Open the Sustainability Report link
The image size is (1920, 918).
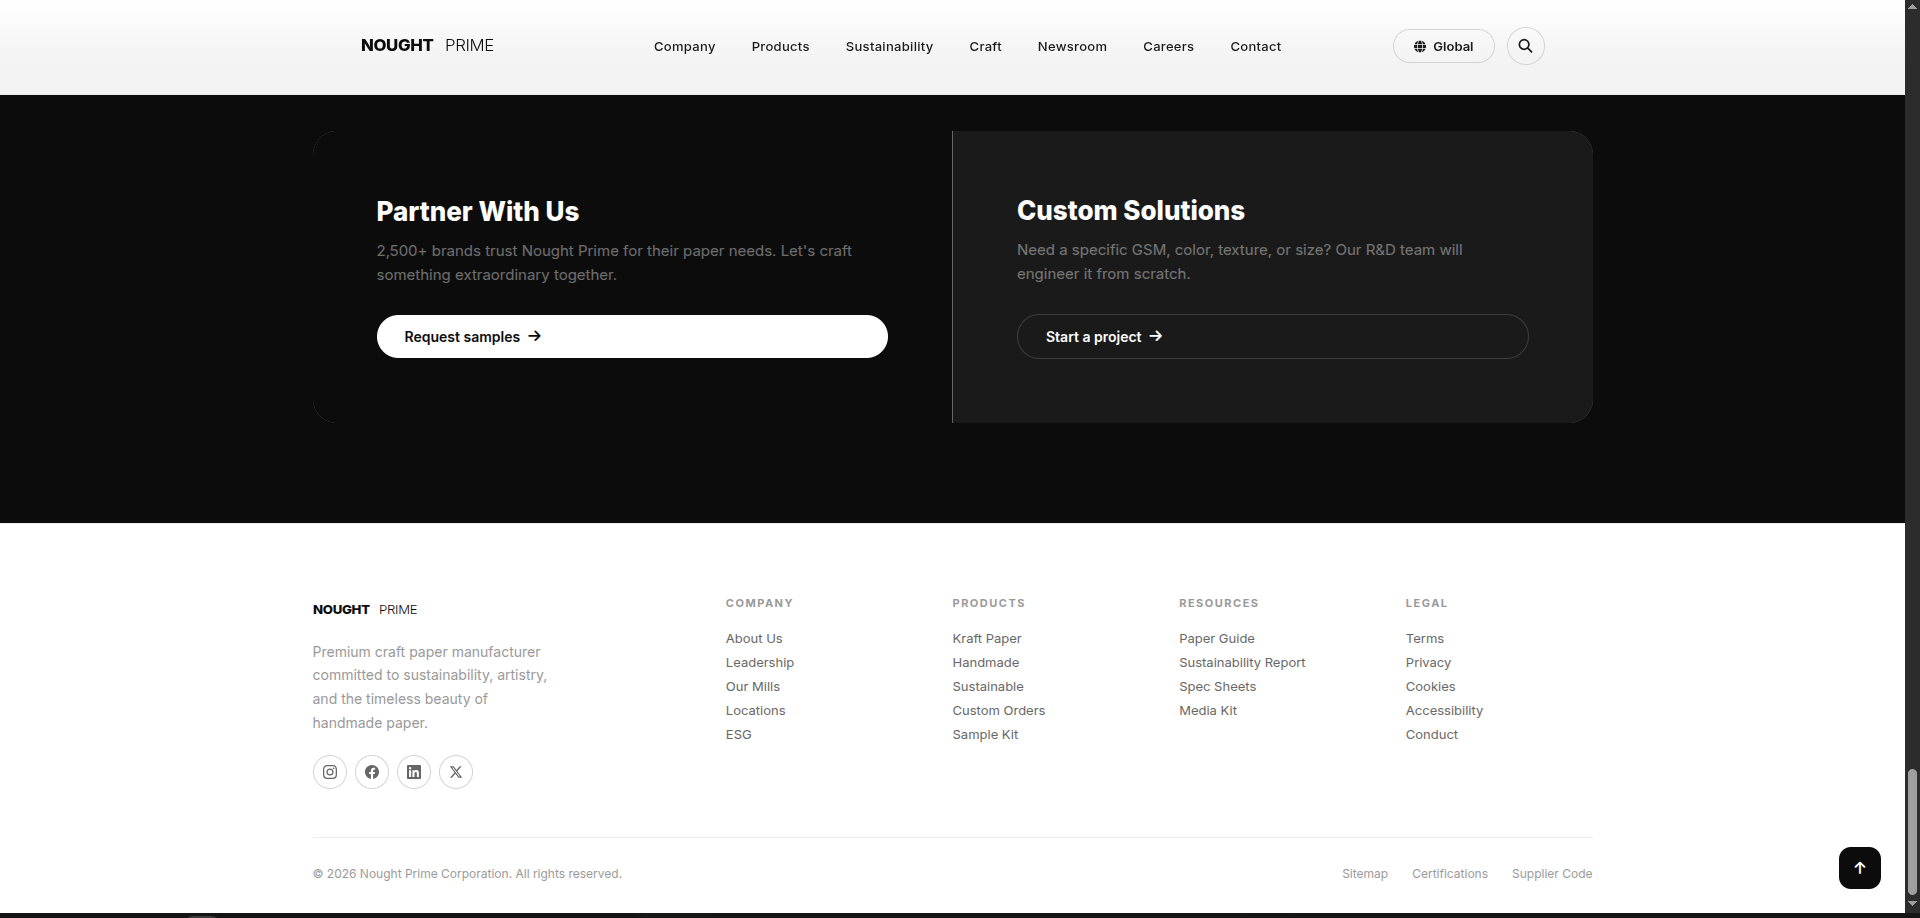click(x=1242, y=663)
